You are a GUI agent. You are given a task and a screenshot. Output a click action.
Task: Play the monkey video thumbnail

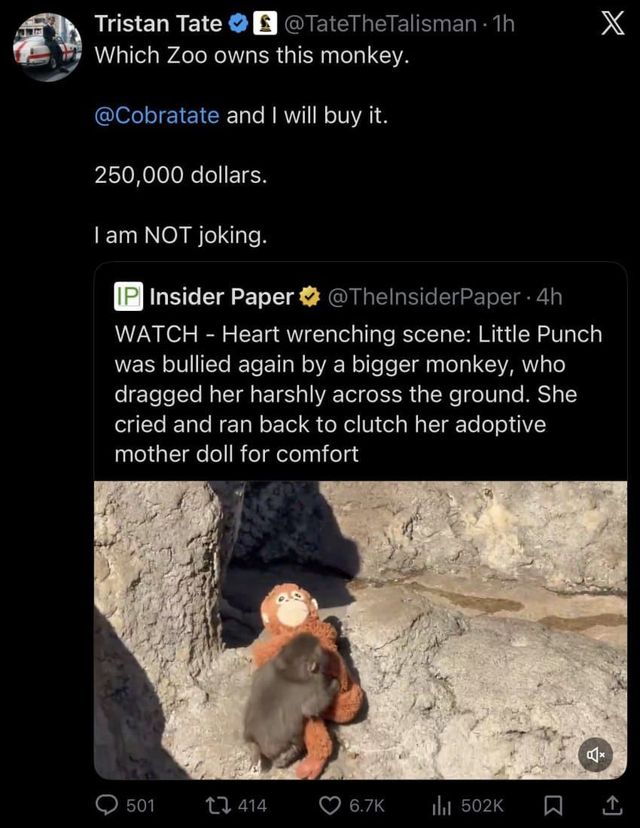pyautogui.click(x=360, y=630)
